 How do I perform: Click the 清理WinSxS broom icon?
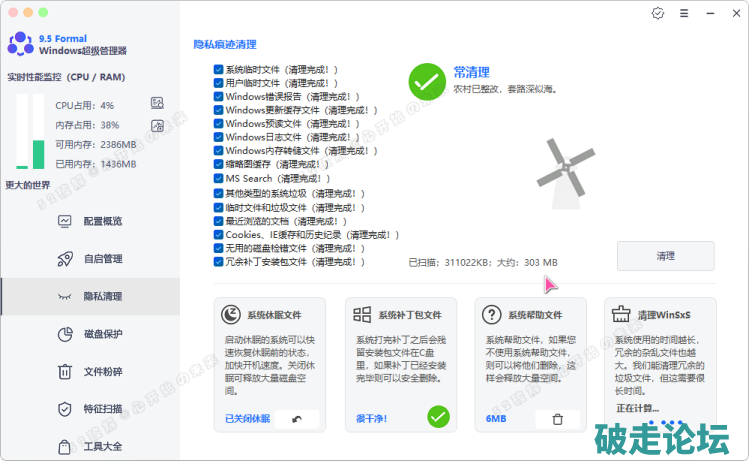coord(620,314)
